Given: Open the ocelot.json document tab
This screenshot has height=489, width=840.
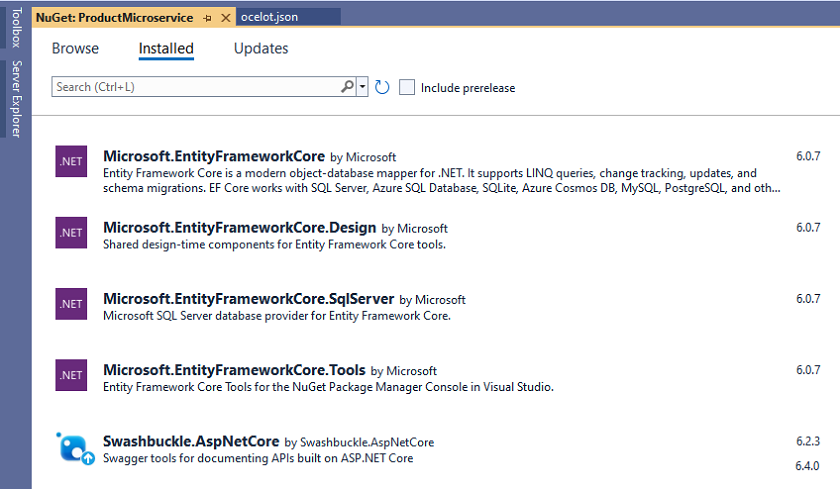Looking at the screenshot, I should (x=269, y=18).
